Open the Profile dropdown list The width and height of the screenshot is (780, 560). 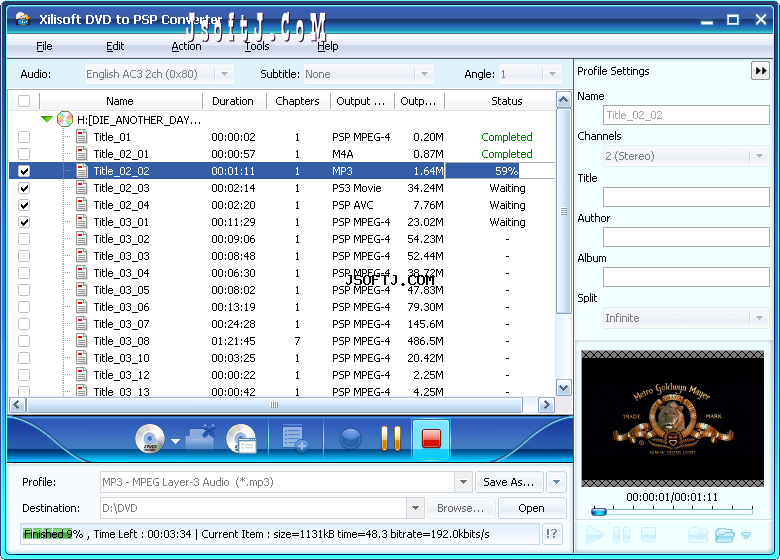point(463,482)
